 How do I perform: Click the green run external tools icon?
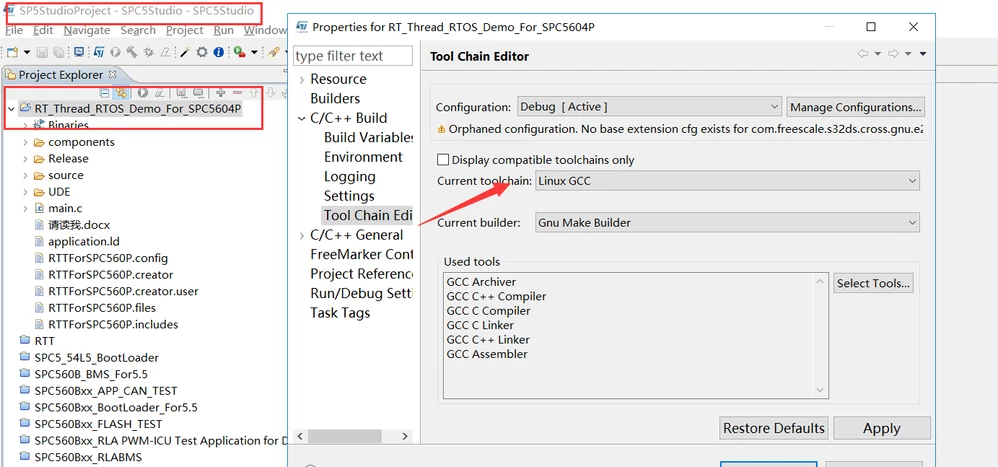click(x=239, y=52)
